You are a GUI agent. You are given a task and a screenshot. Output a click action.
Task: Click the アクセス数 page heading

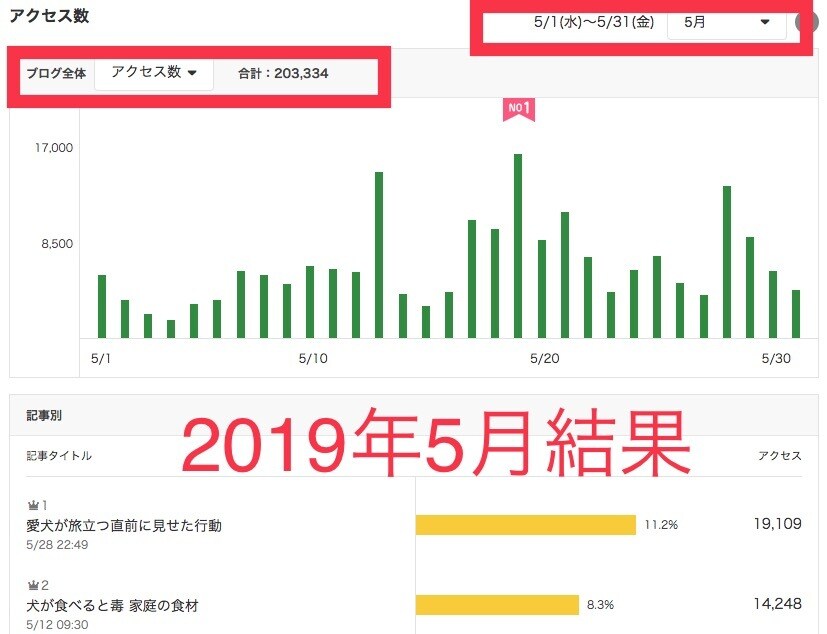pos(49,16)
